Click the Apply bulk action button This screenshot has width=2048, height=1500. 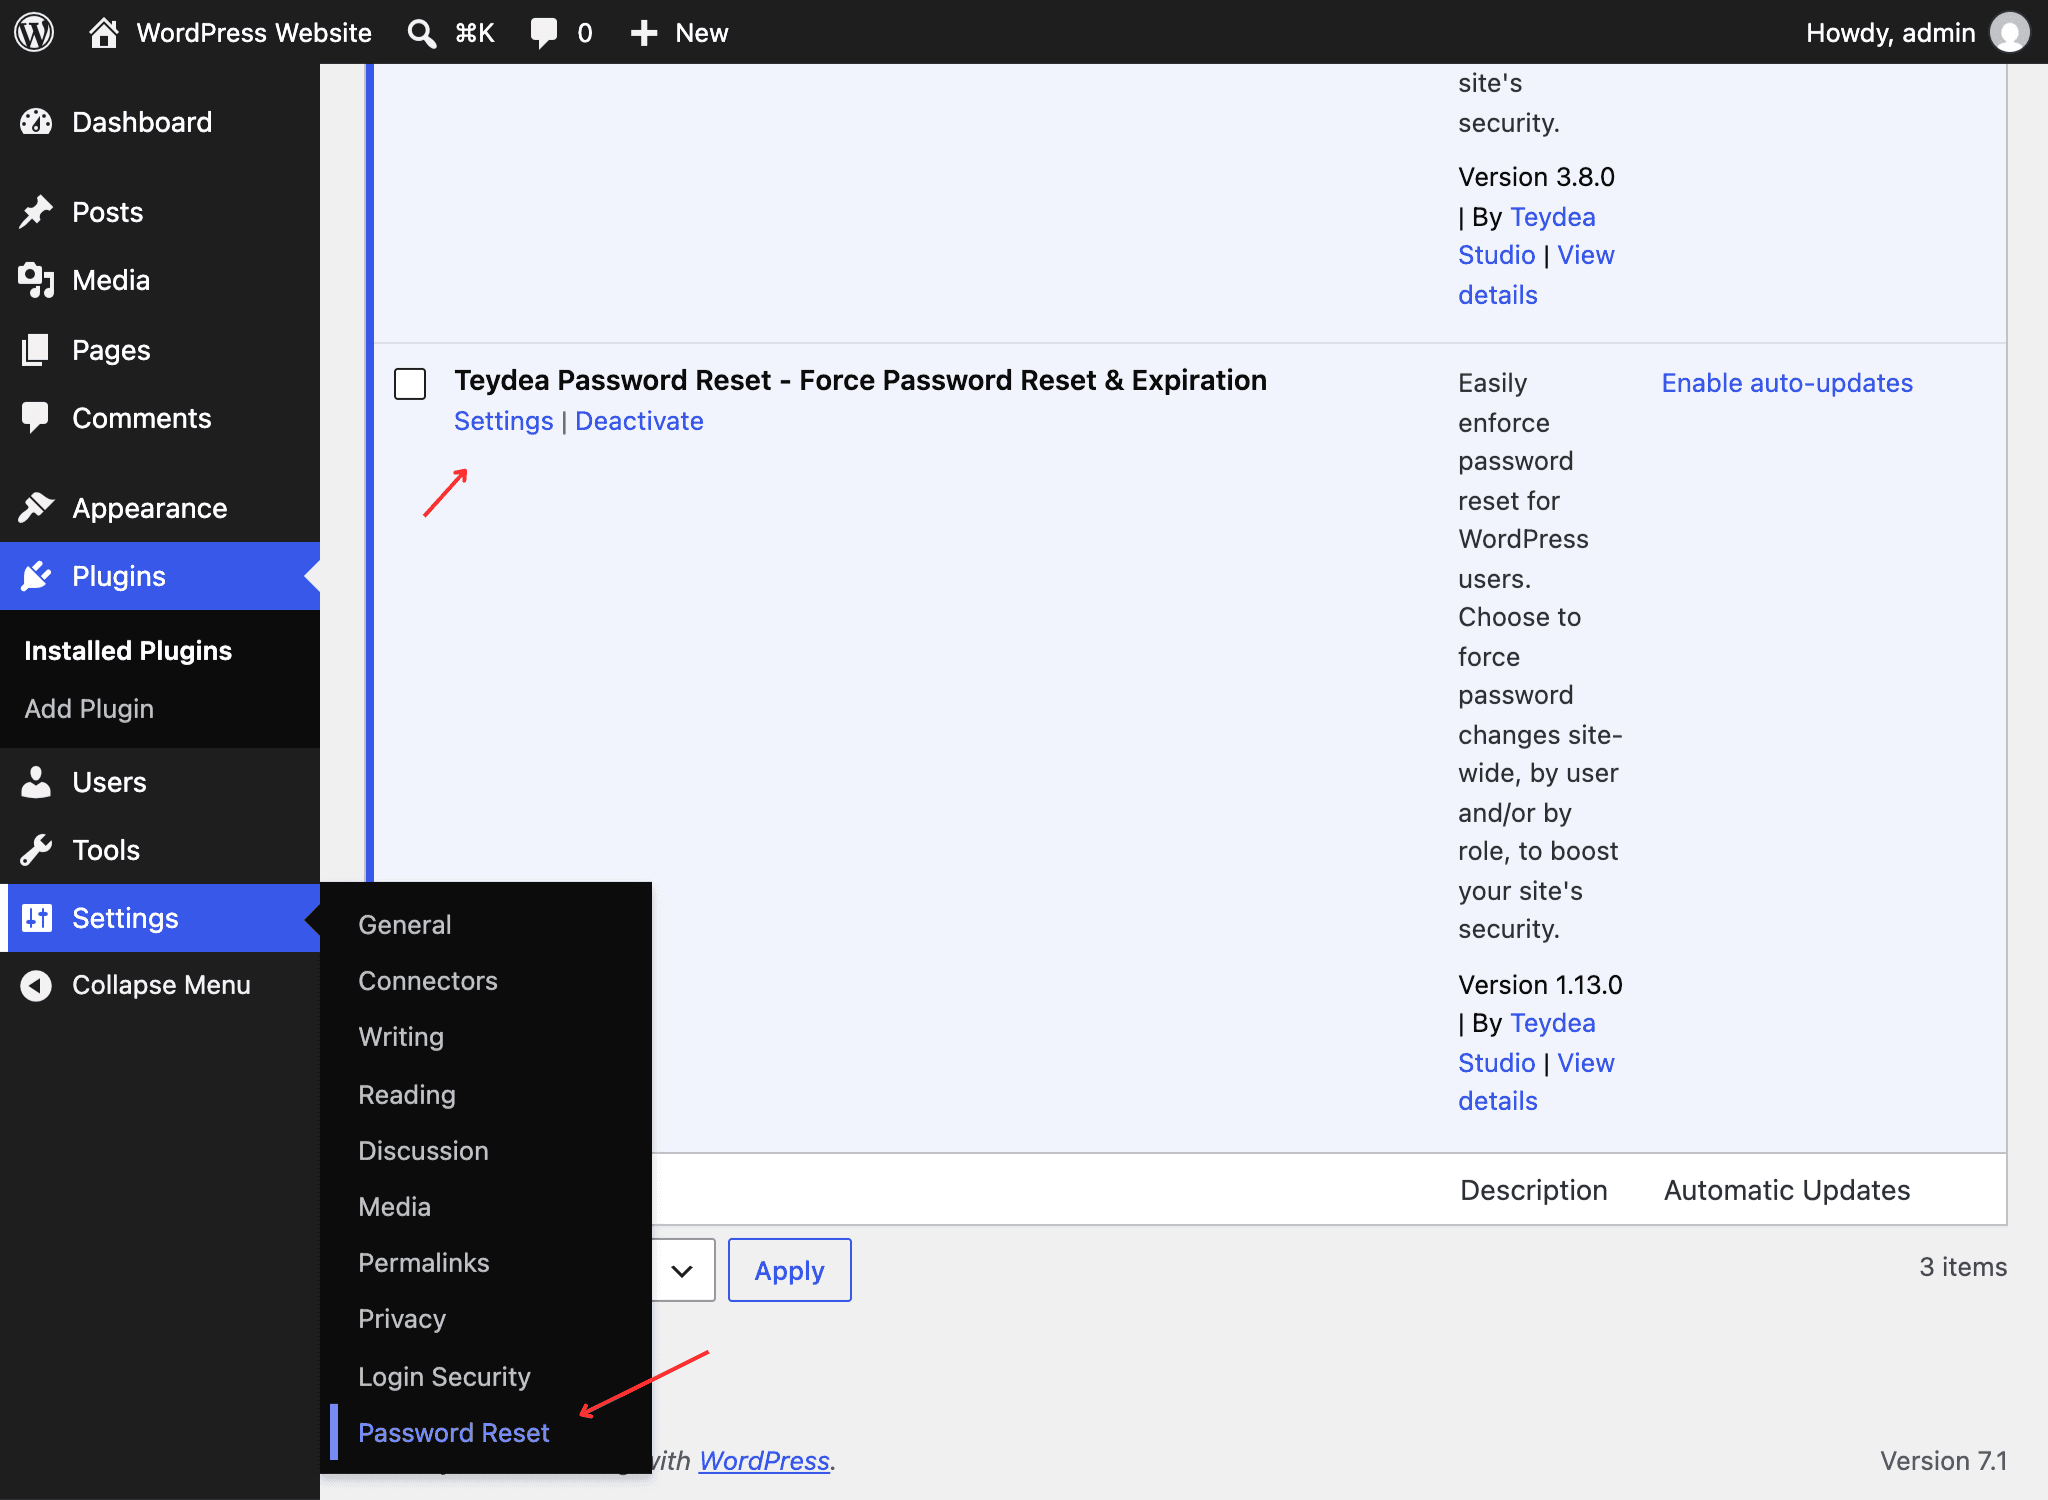[x=790, y=1271]
